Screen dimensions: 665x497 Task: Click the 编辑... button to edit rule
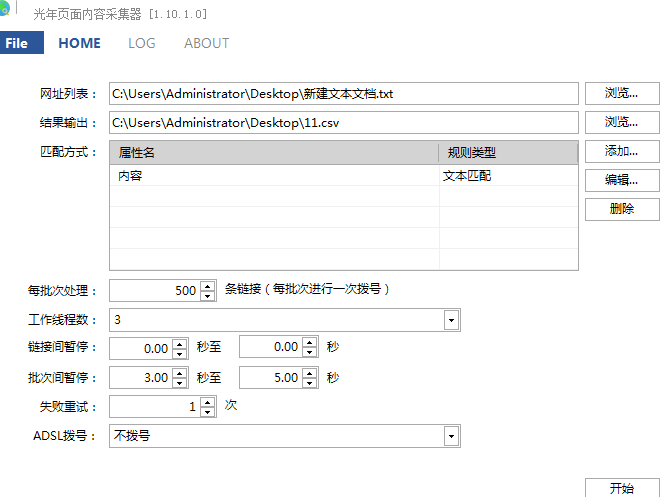click(622, 180)
